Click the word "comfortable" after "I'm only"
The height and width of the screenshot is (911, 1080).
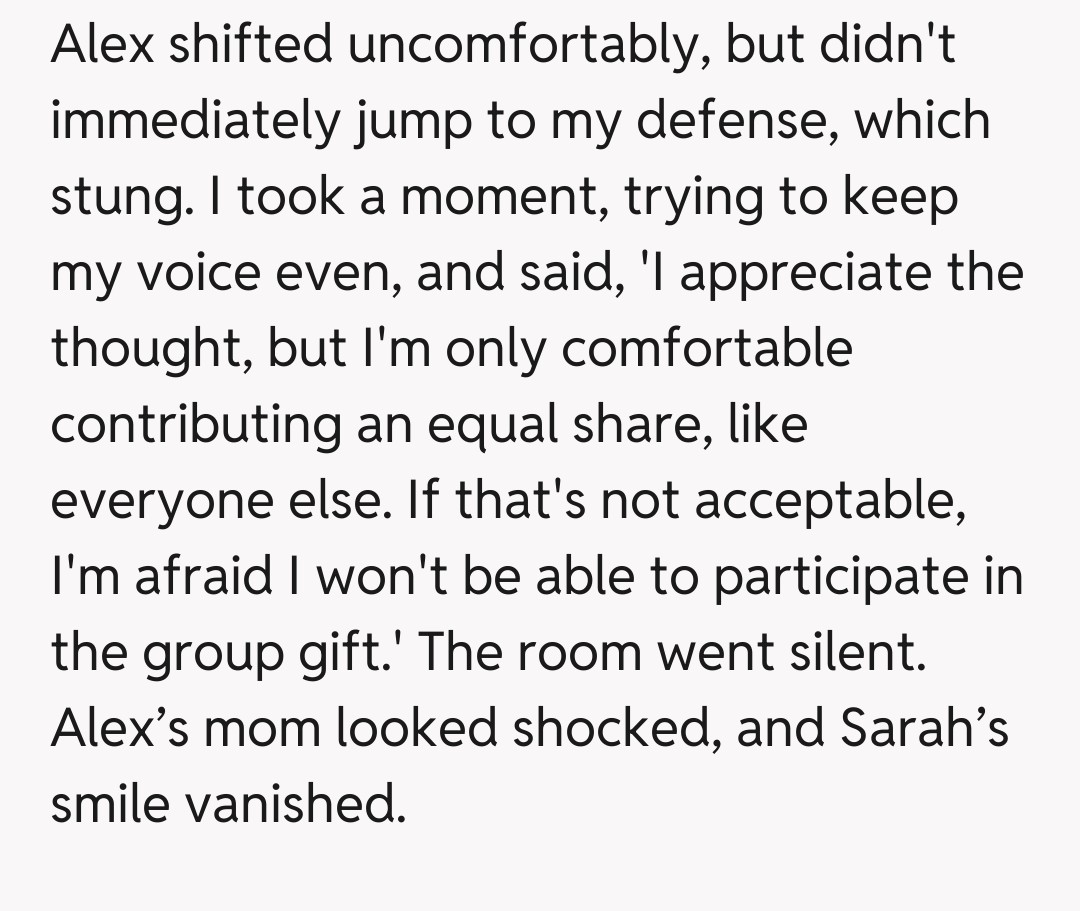click(709, 349)
